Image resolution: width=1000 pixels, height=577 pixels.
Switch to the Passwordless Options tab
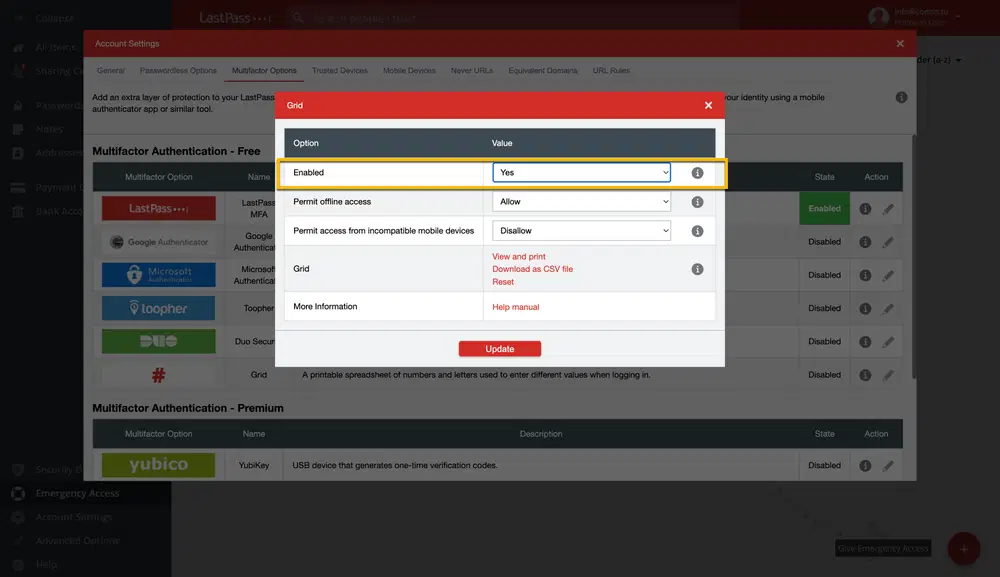coord(178,71)
